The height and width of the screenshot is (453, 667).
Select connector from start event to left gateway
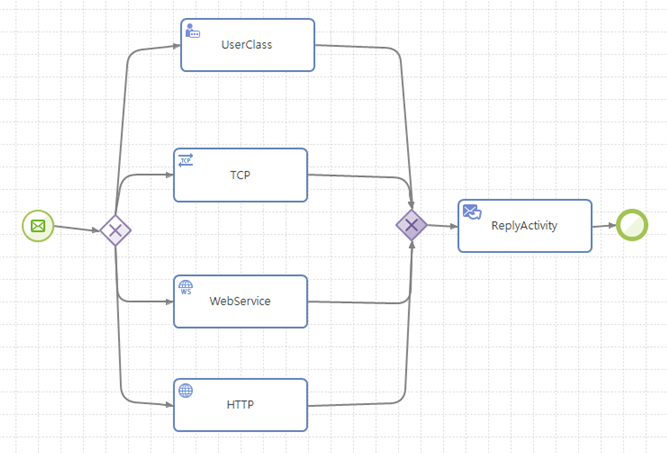pyautogui.click(x=76, y=228)
